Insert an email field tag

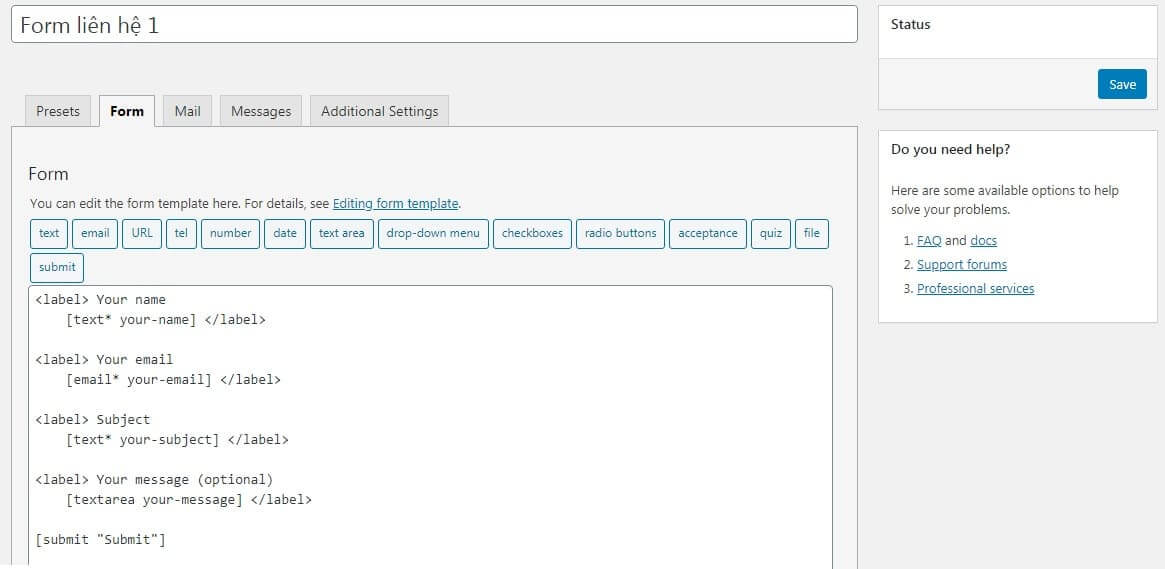click(x=95, y=233)
